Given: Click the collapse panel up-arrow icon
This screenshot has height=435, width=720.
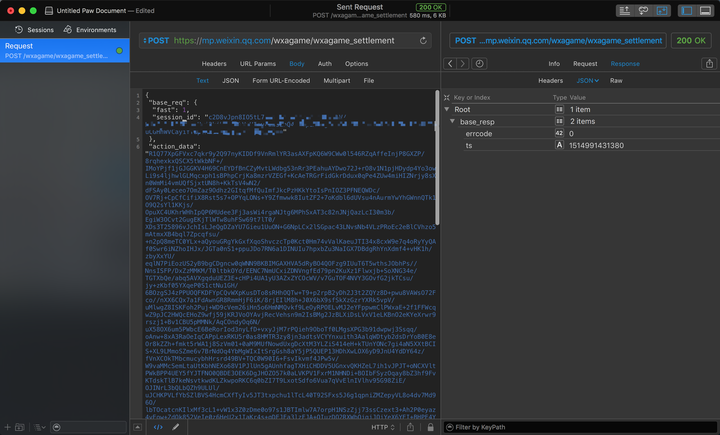Looking at the screenshot, I should point(137,427).
